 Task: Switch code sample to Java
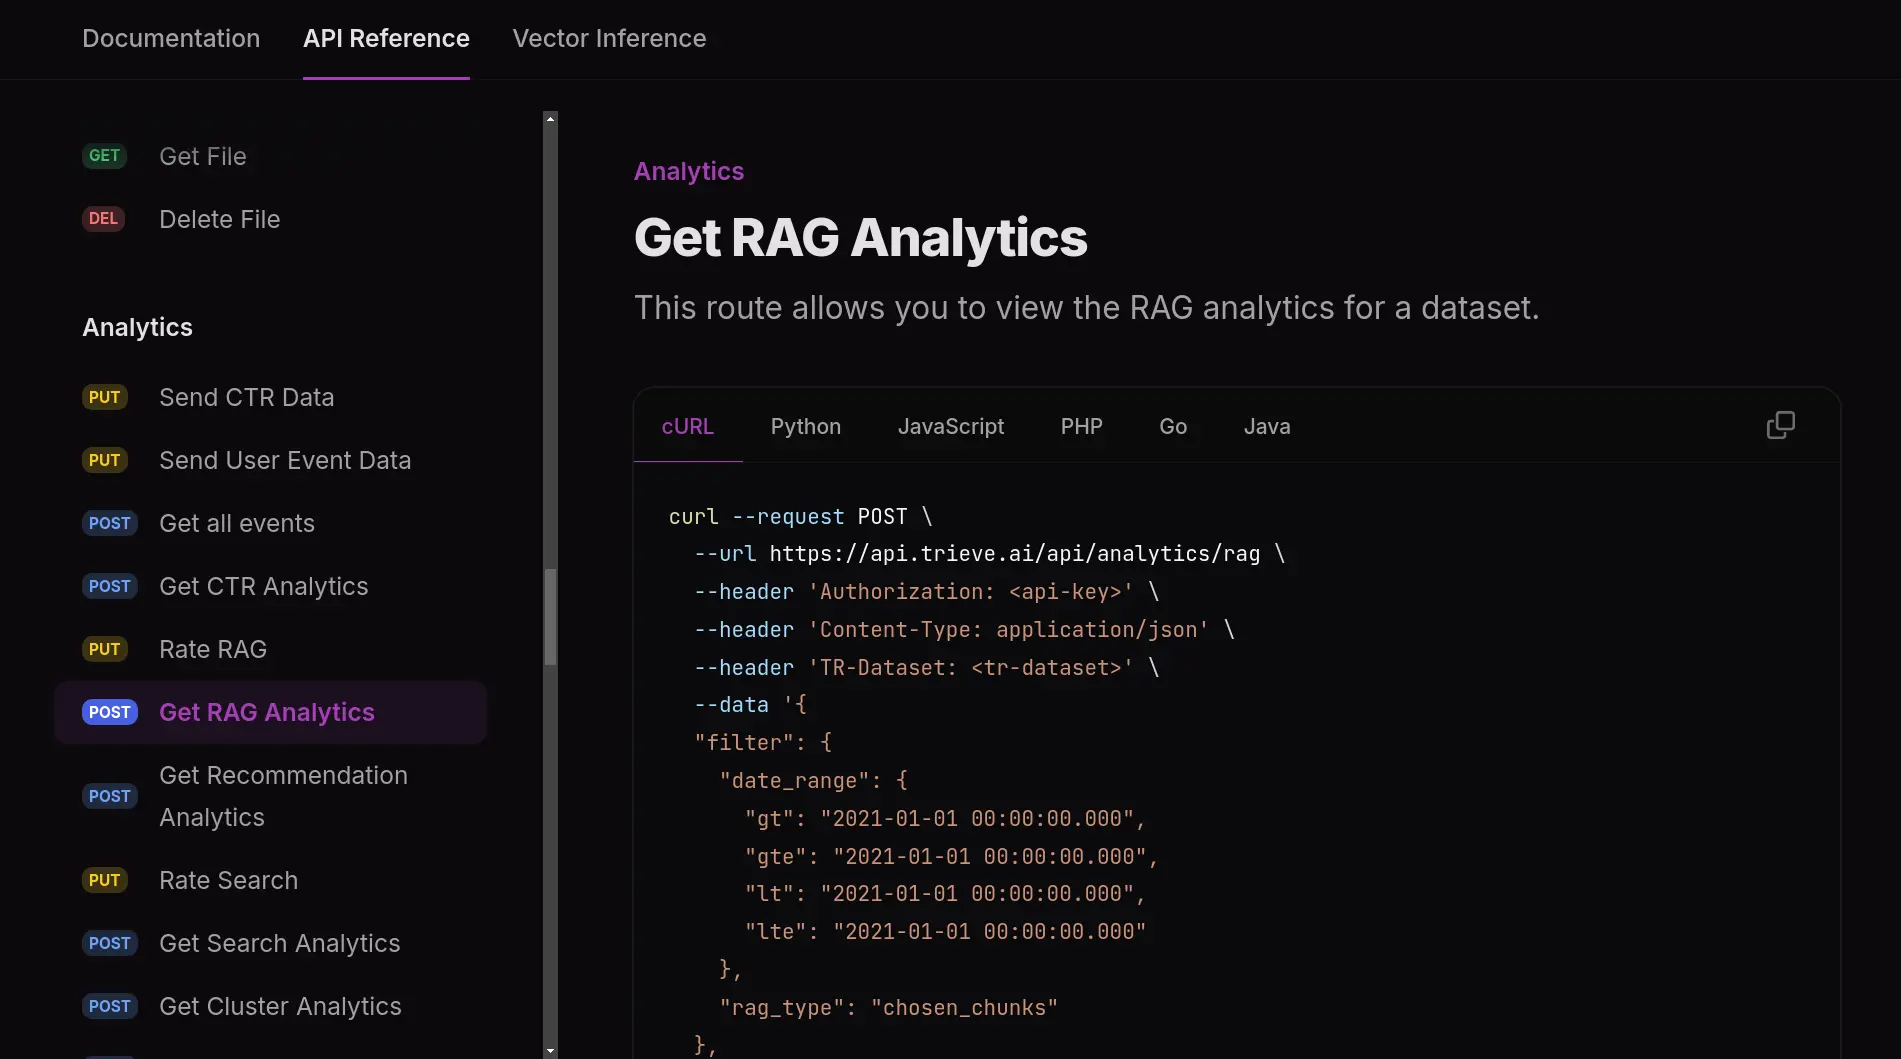pos(1267,426)
